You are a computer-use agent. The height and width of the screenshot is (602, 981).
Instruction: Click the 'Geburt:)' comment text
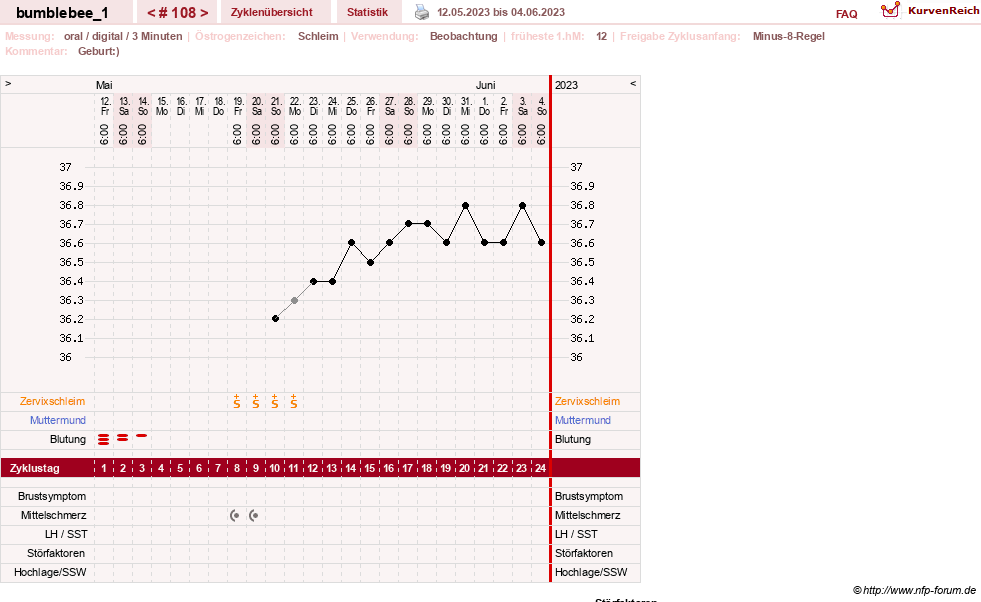pyautogui.click(x=99, y=51)
